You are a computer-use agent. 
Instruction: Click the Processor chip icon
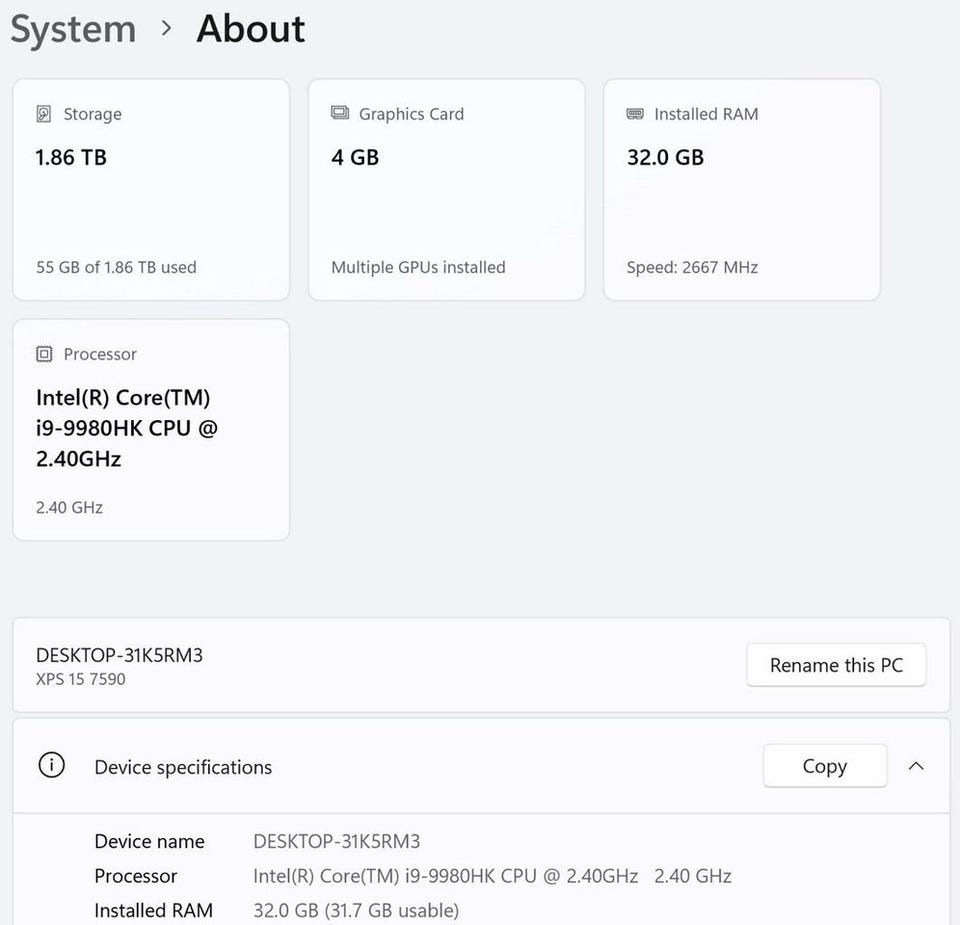44,354
